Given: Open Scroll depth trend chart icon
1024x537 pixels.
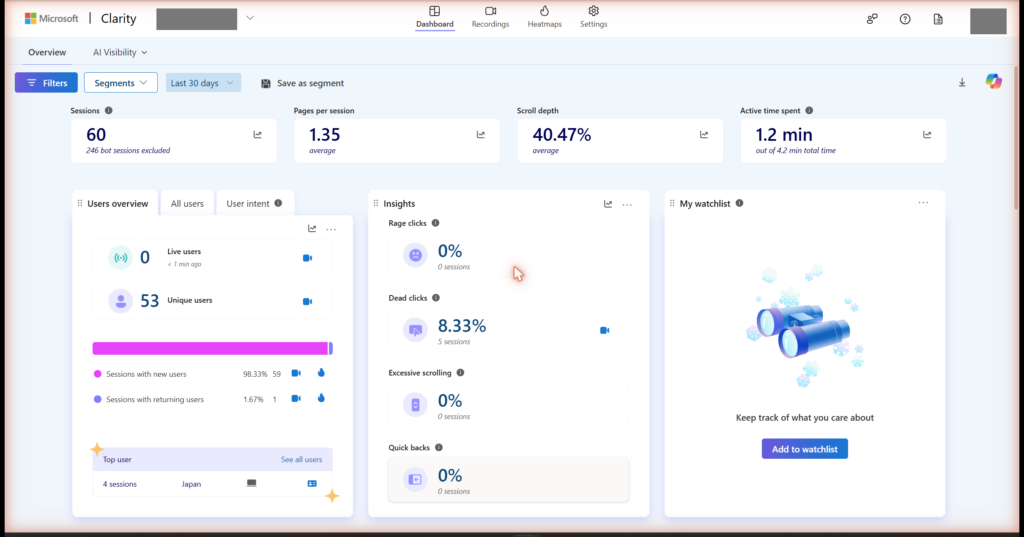Looking at the screenshot, I should point(703,135).
